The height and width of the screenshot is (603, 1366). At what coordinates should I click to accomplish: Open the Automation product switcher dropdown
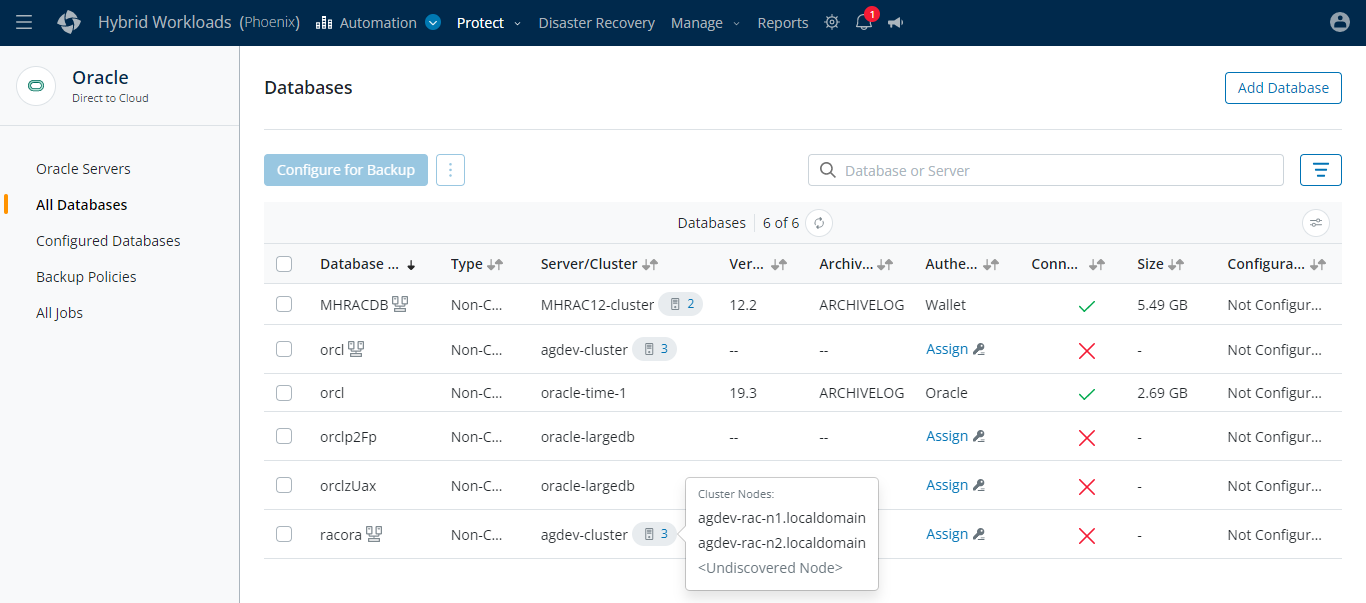click(433, 23)
